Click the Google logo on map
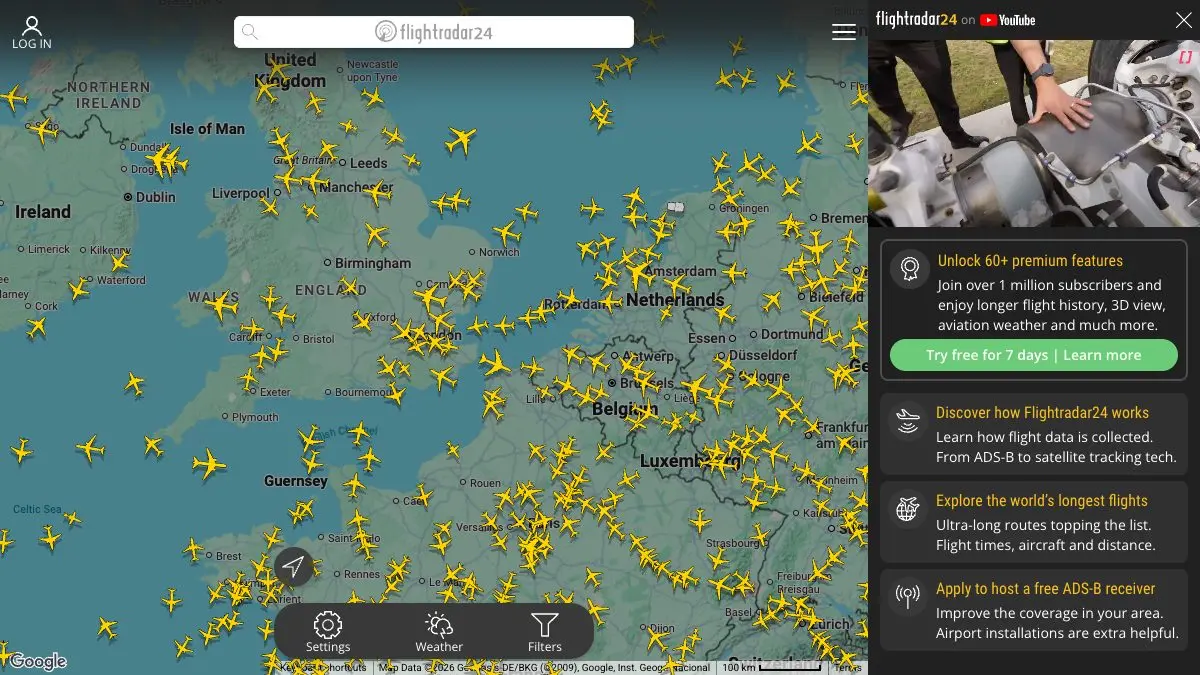Screen dimensions: 1200x675 click(38, 661)
